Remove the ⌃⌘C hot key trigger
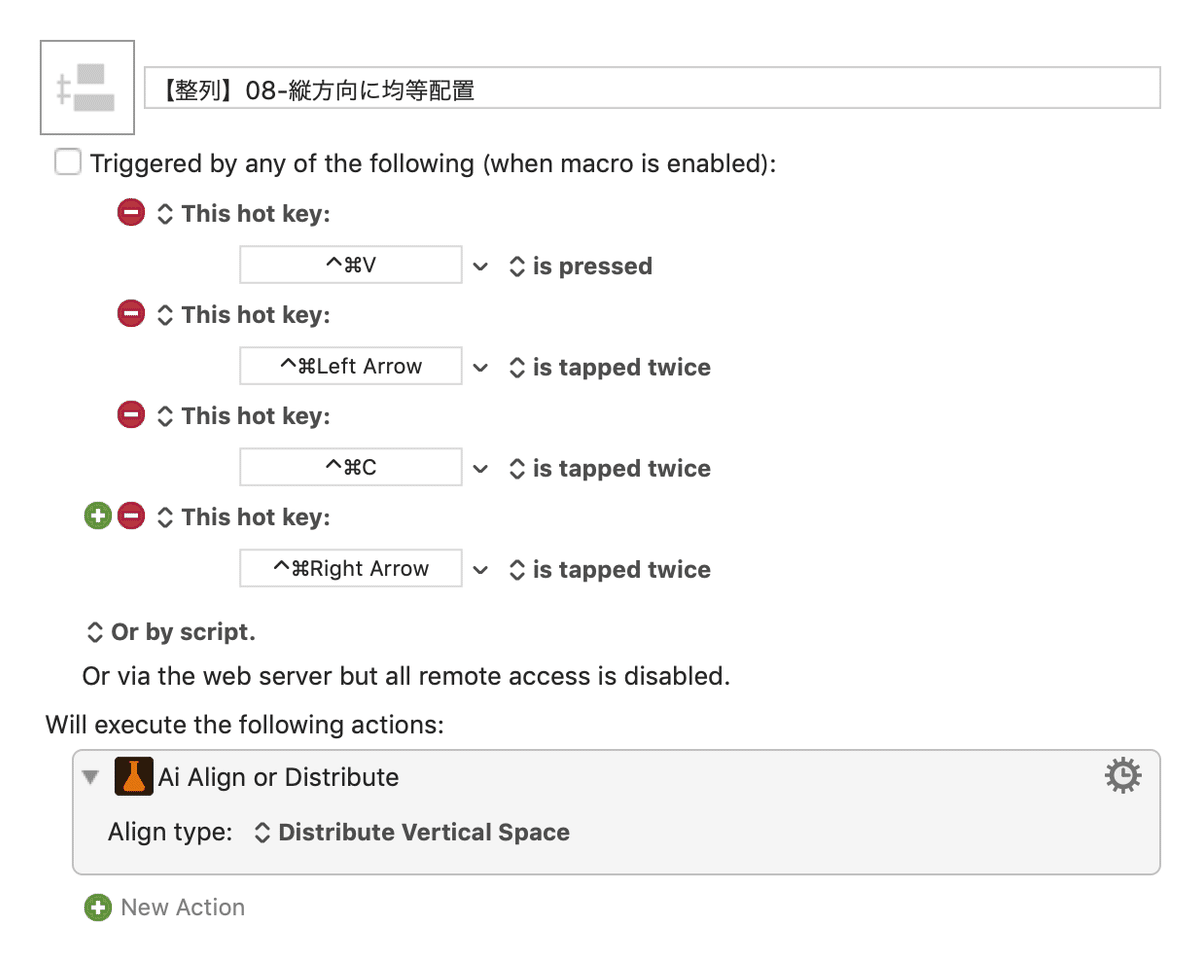Viewport: 1200px width, 961px height. (131, 415)
